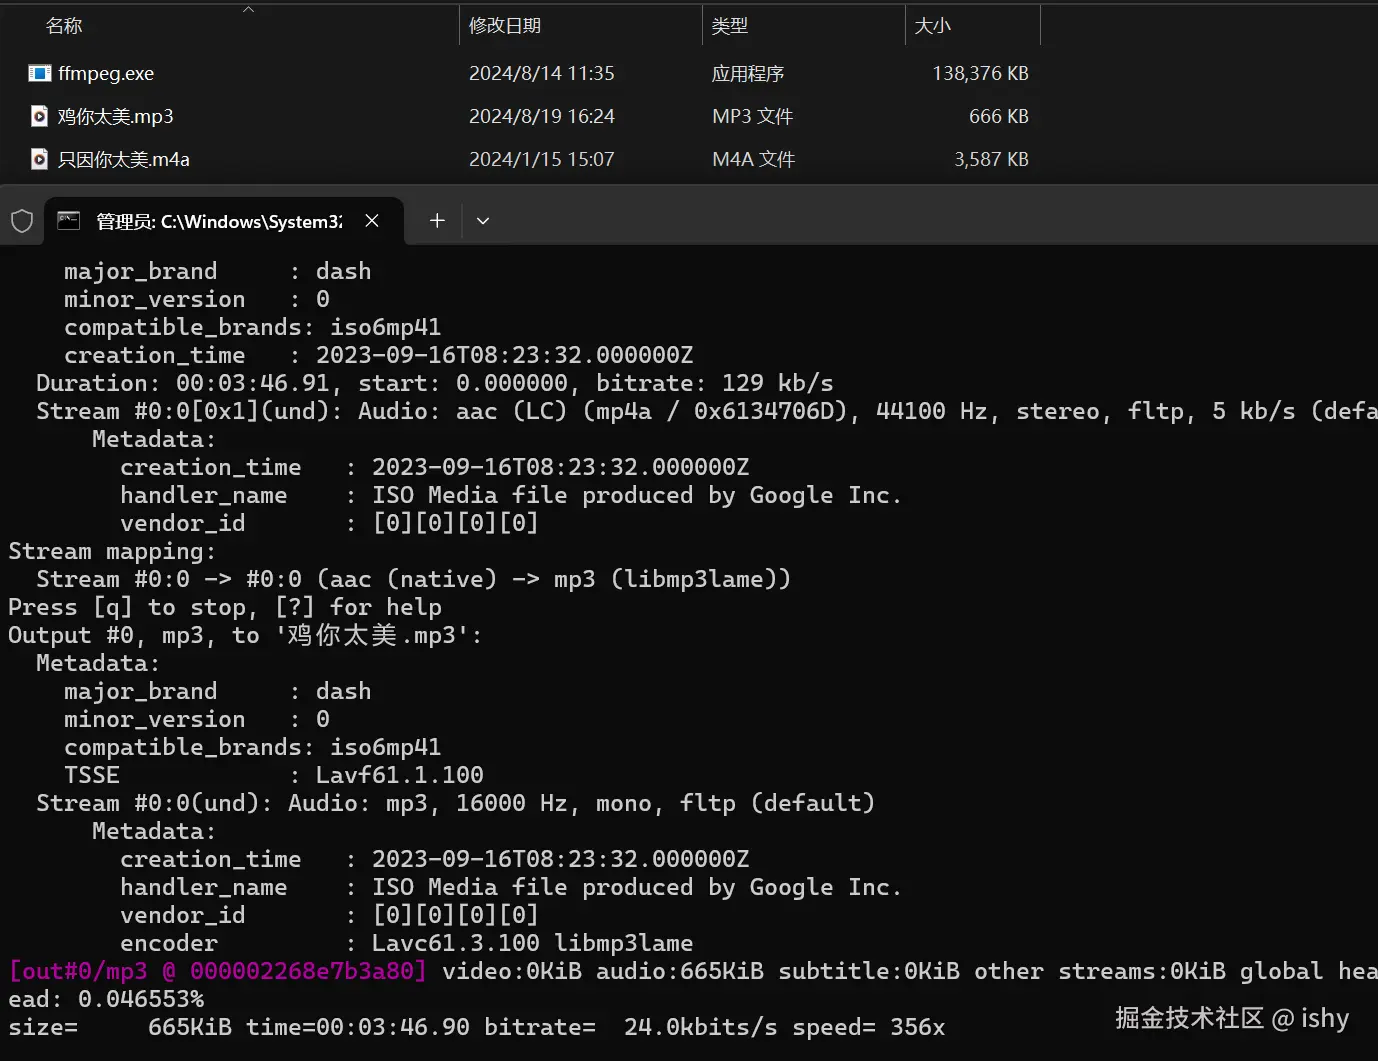
Task: Click the first 'compatible_brands: iso6mp41' line
Action: pos(252,327)
